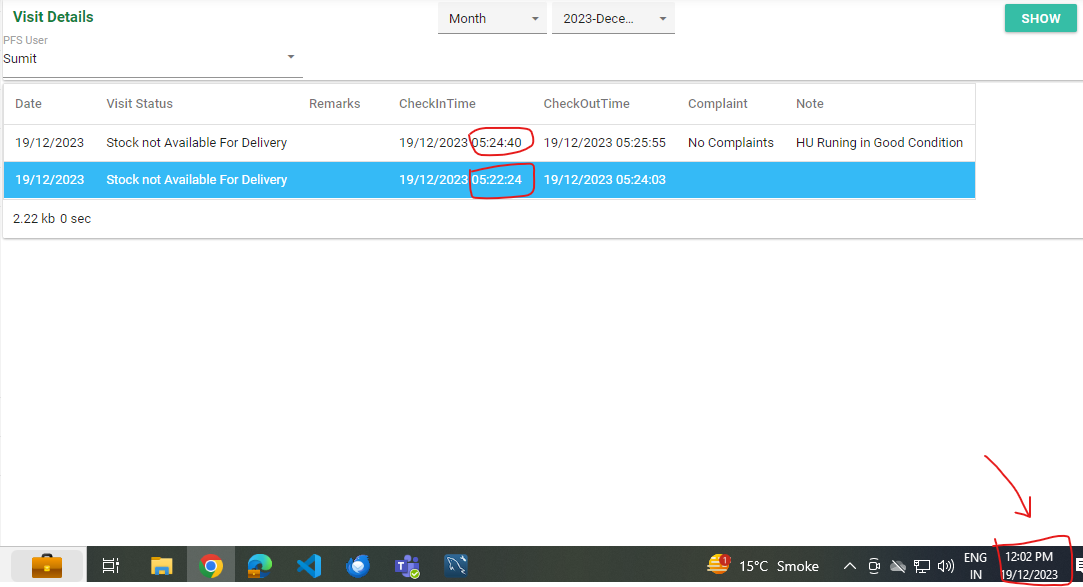1083x587 pixels.
Task: Open Microsoft Teams taskbar icon
Action: [406, 566]
